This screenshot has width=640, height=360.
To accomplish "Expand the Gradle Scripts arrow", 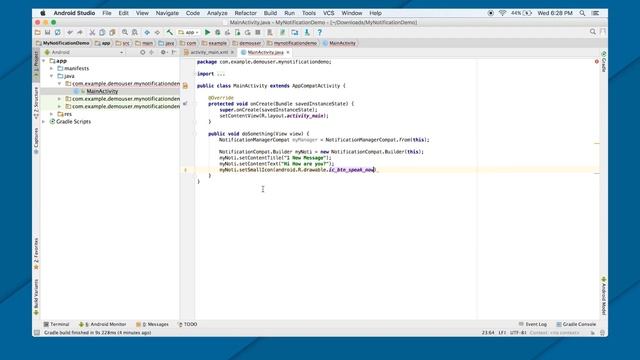I will point(44,122).
